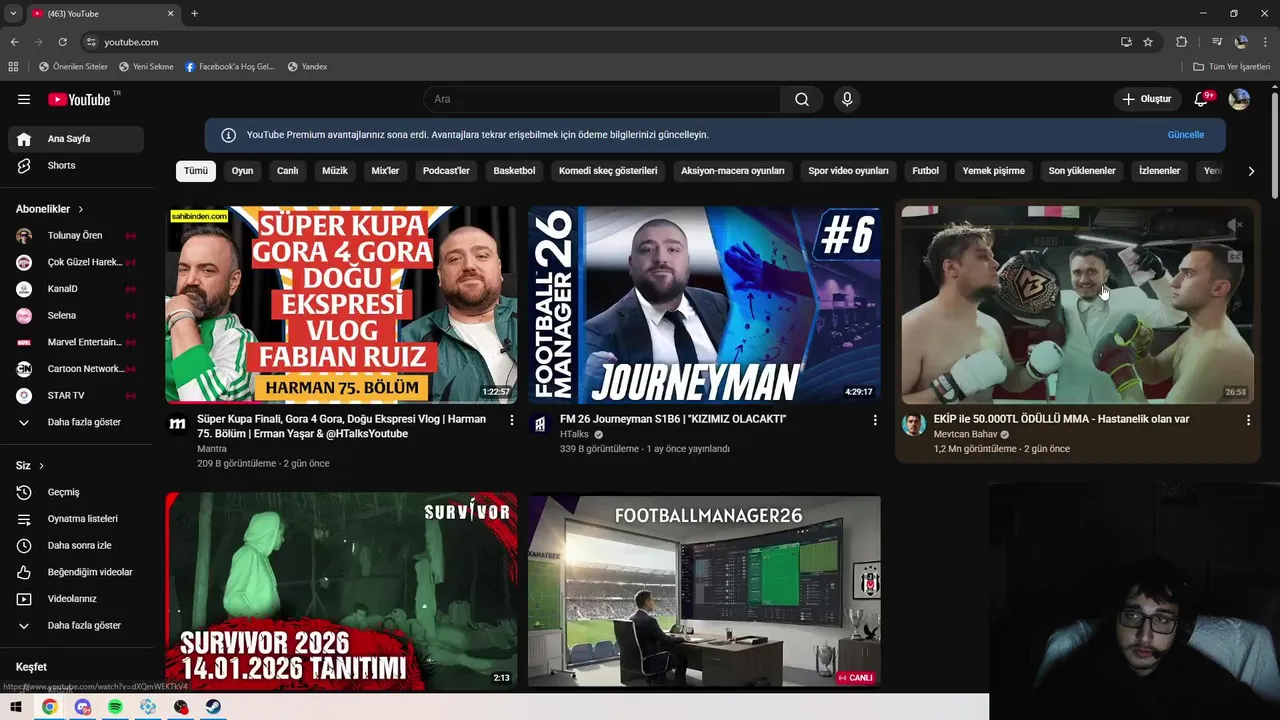Select the Futbol filter chip
Viewport: 1280px width, 720px height.
coord(926,171)
